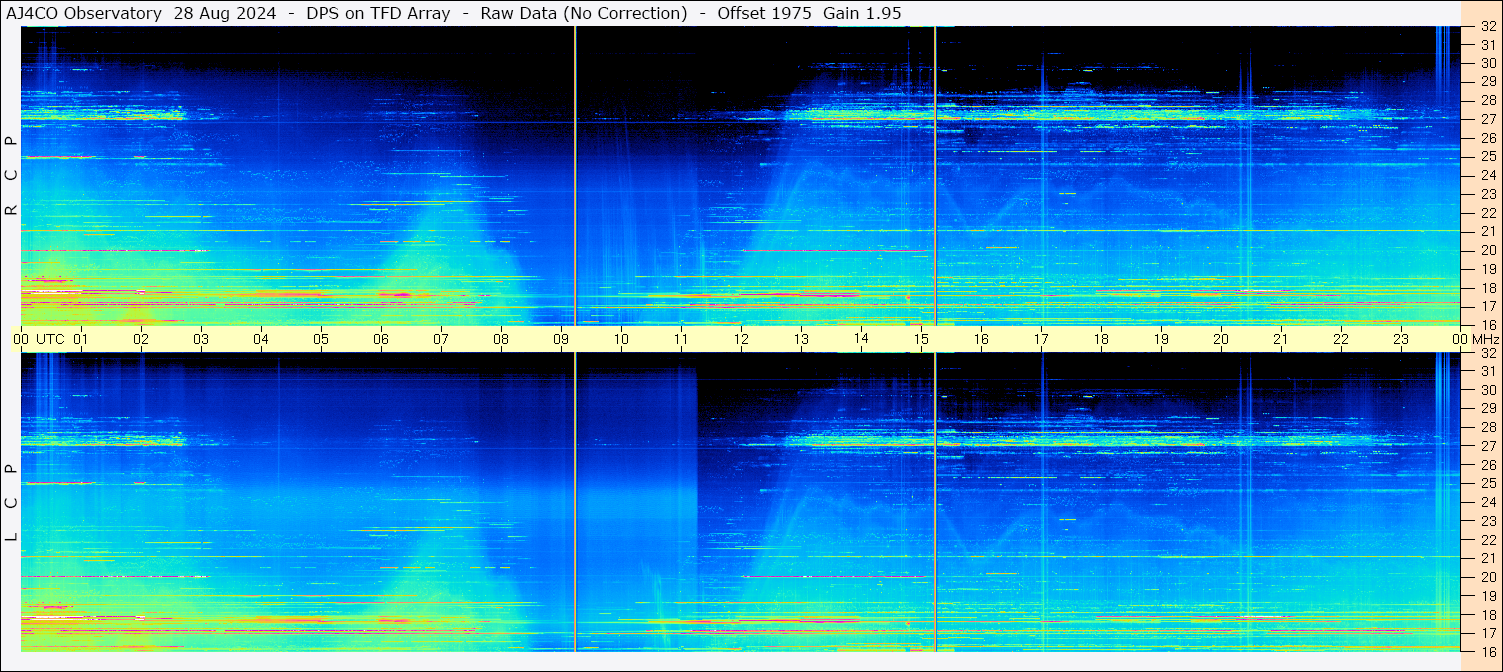
Task: Click the pink 09:15 marker line in LCP panel
Action: tap(576, 502)
